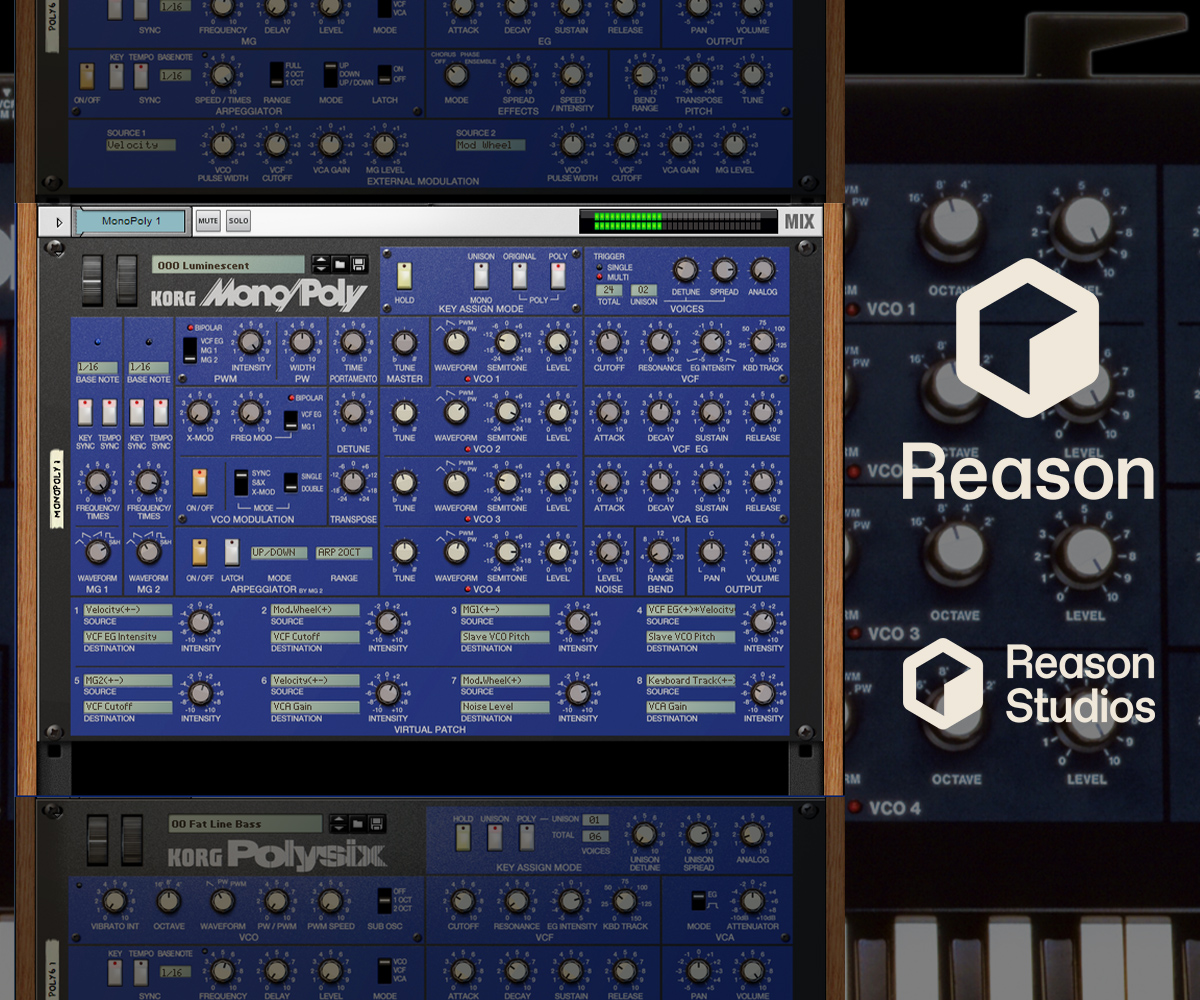Collapse the MonoPoly 1 device with the fold arrow
Screen dimensions: 1200x1000
click(x=58, y=222)
